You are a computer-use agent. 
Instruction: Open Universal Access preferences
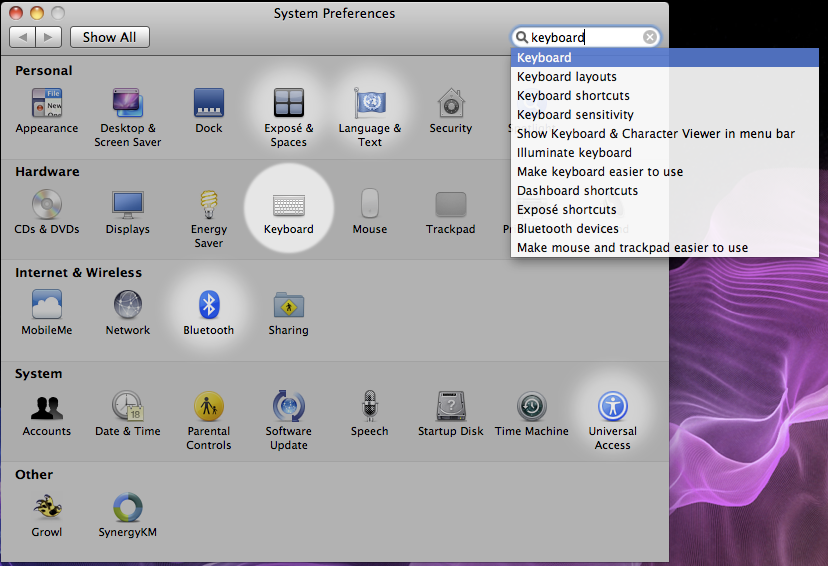[x=613, y=421]
